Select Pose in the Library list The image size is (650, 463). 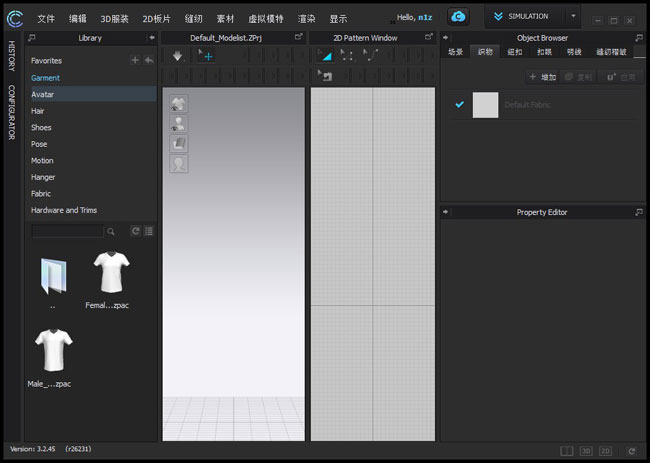39,144
